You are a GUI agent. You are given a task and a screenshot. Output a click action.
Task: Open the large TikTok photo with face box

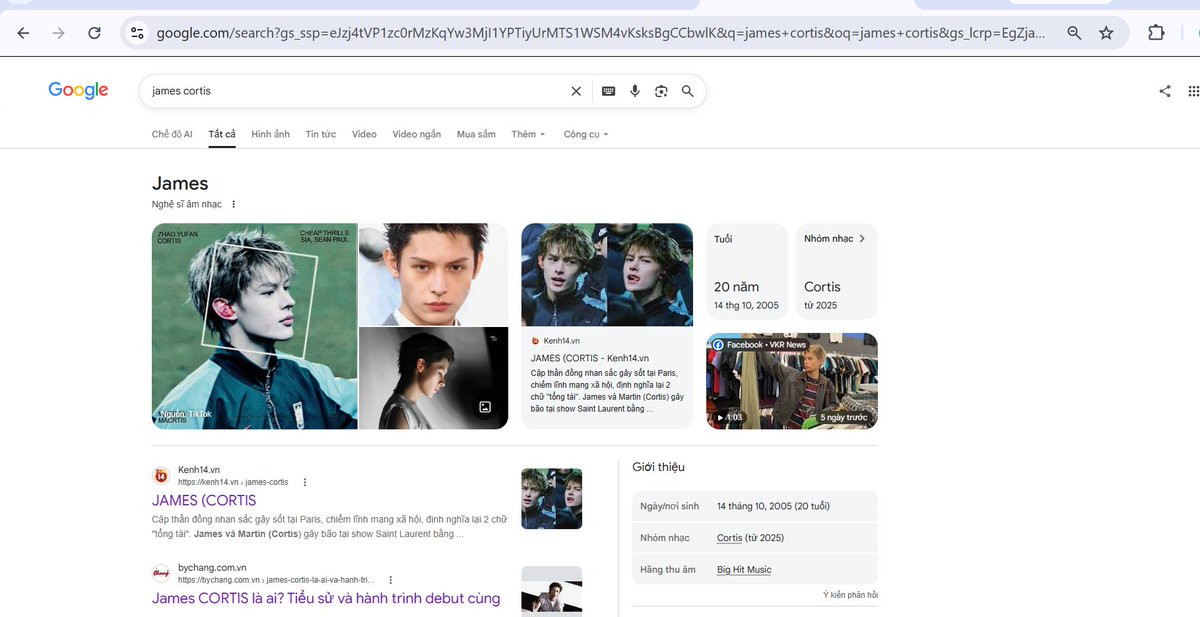(x=255, y=326)
